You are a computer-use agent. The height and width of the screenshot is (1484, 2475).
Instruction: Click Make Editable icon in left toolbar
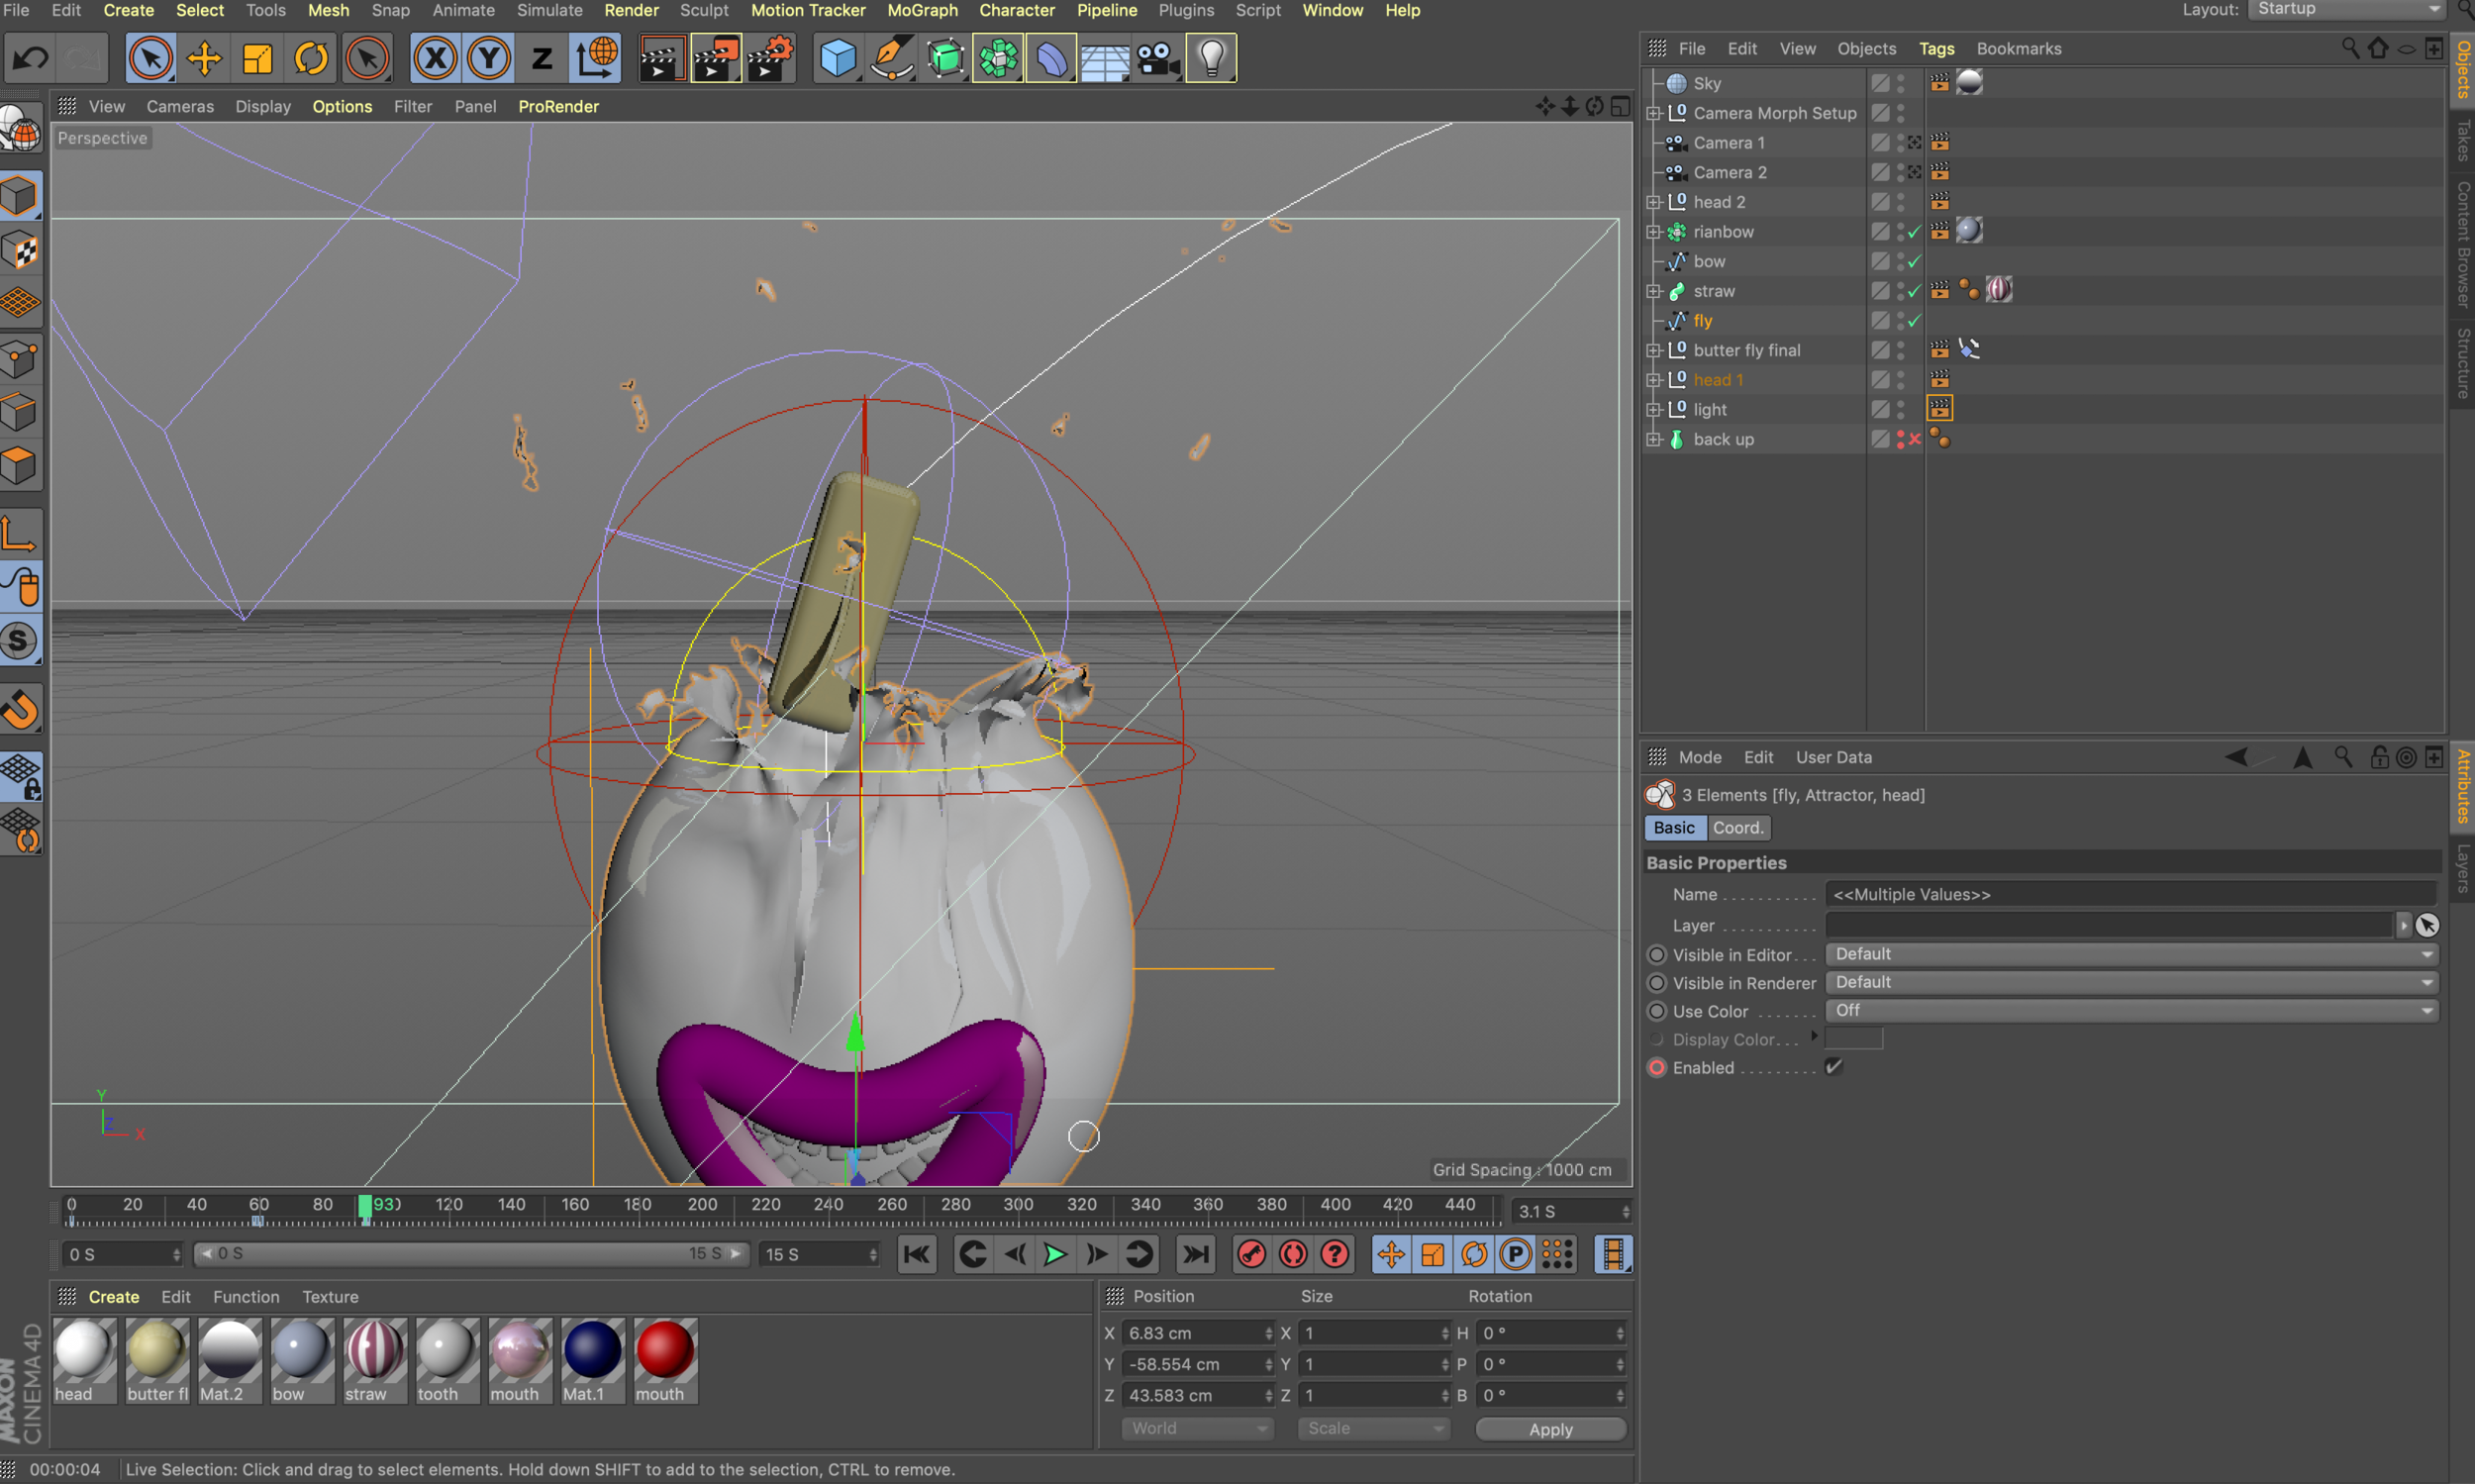point(21,131)
